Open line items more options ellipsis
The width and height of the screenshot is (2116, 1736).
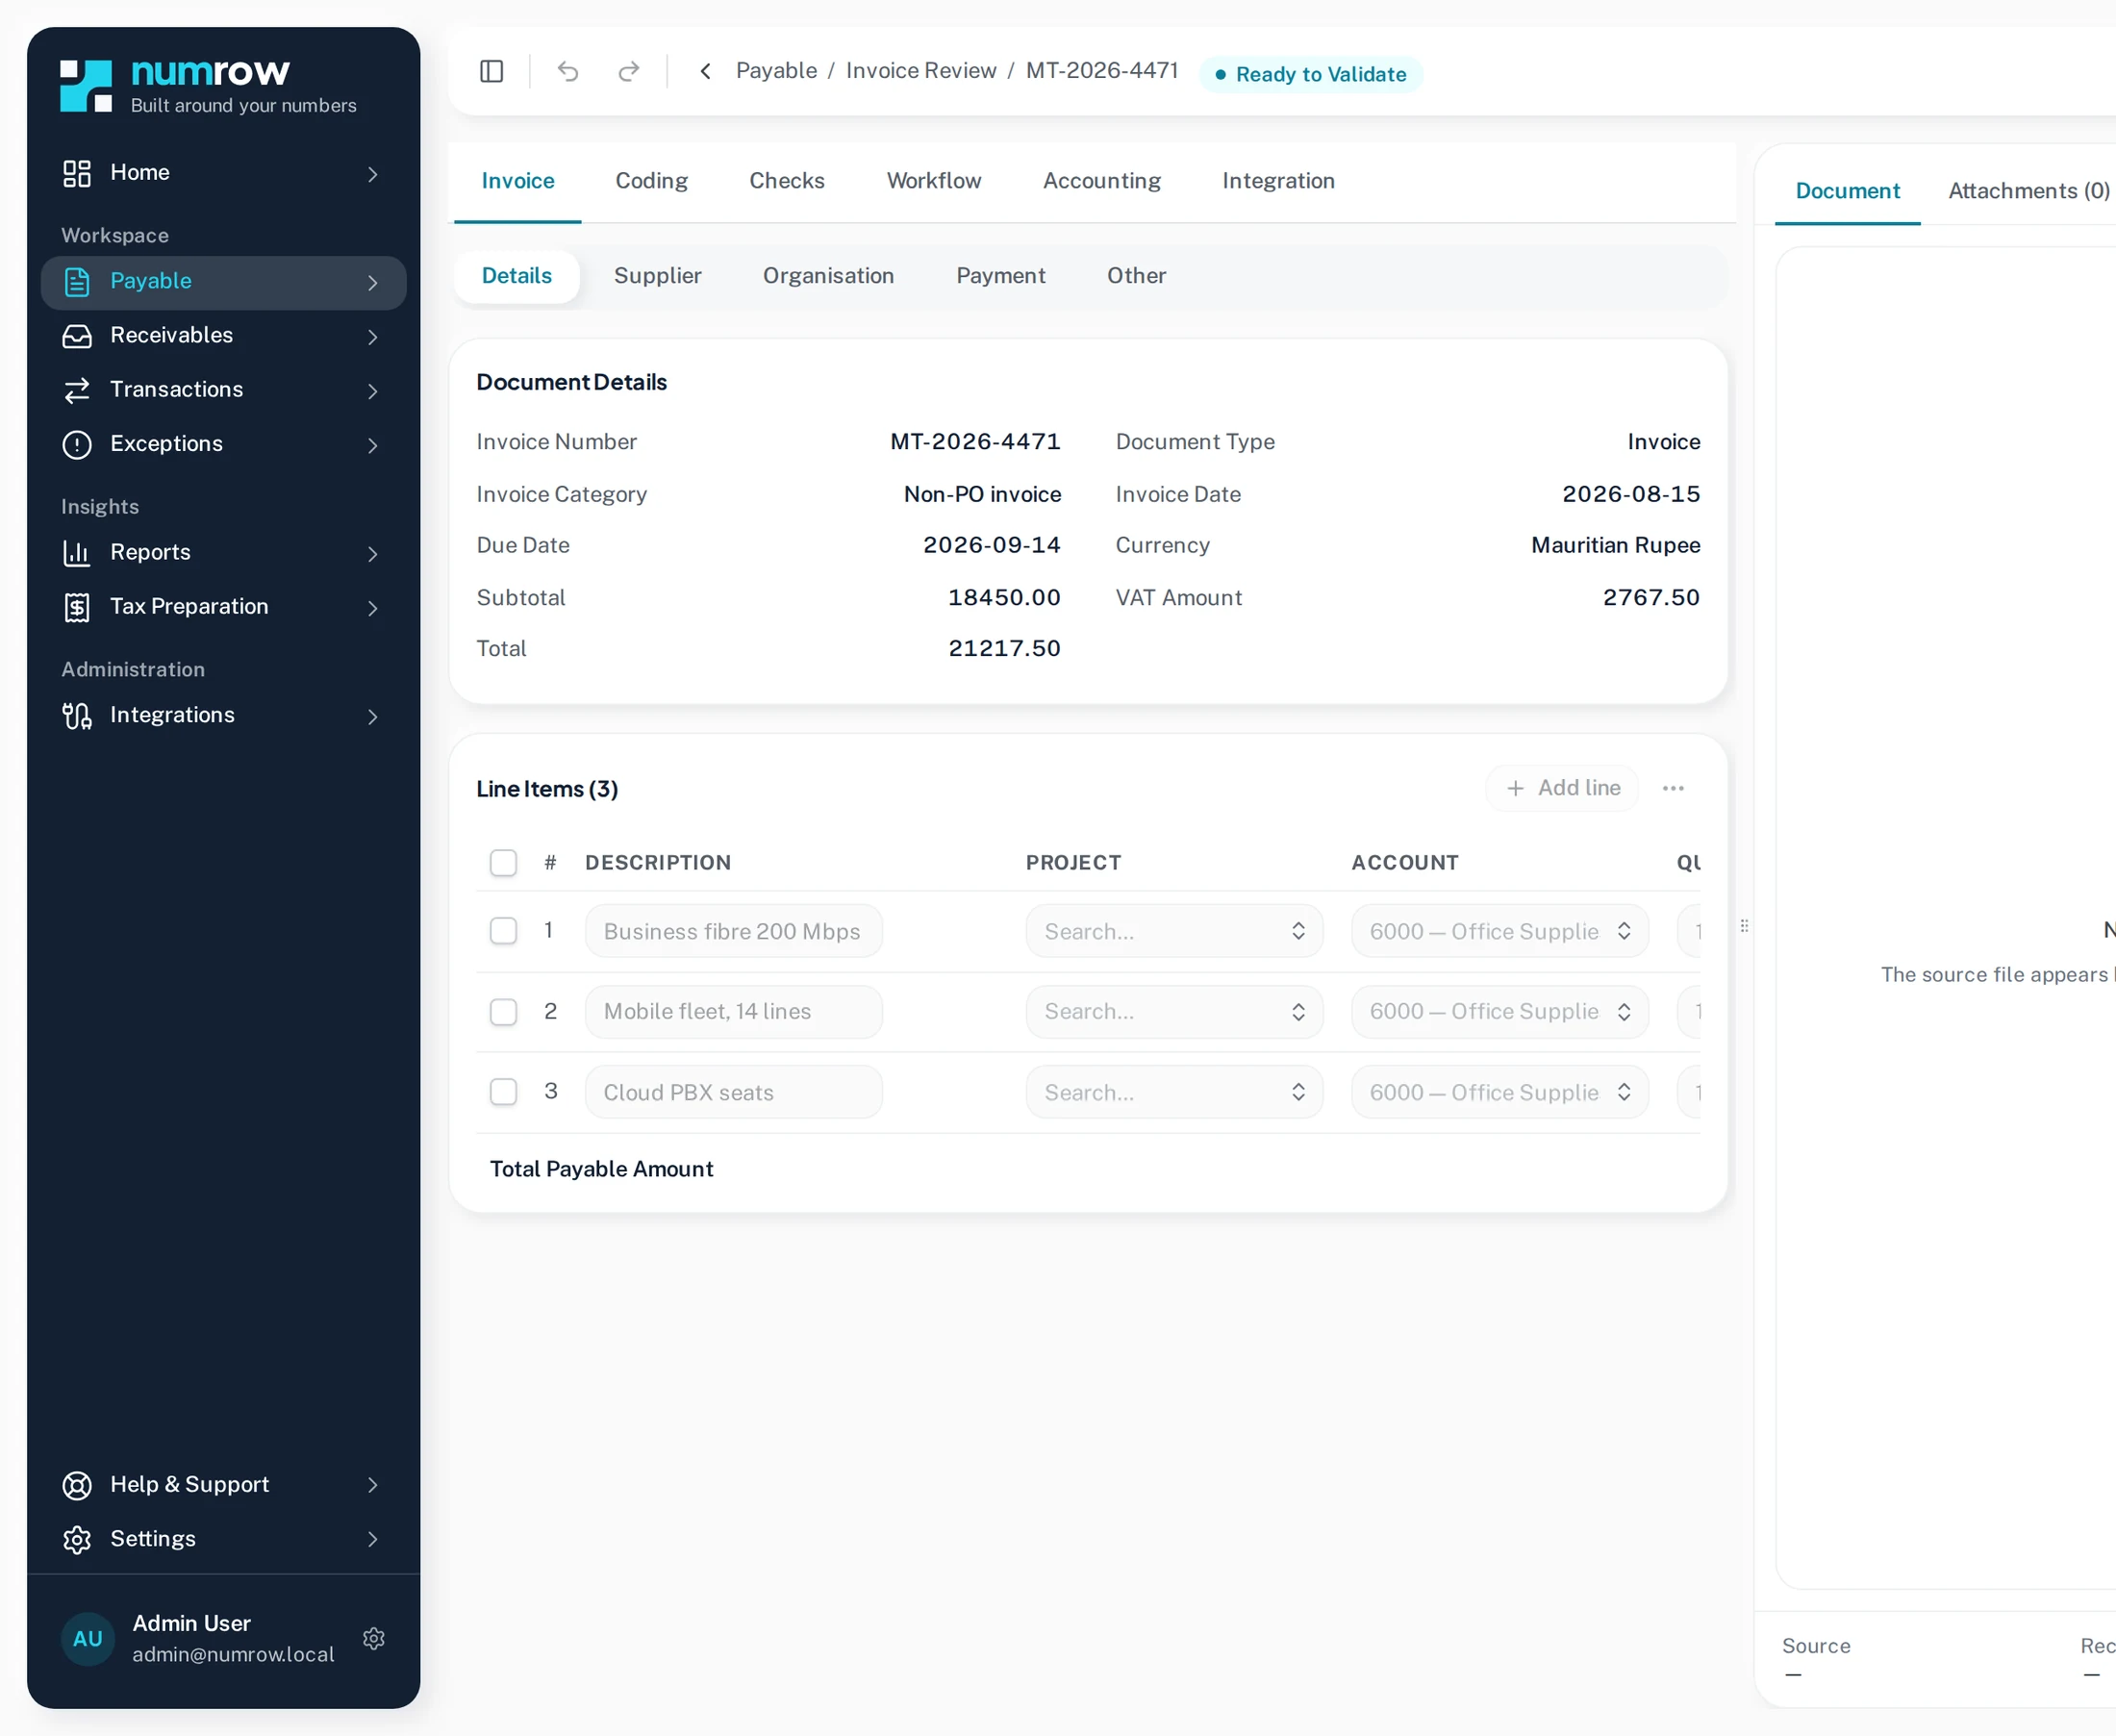pos(1673,788)
